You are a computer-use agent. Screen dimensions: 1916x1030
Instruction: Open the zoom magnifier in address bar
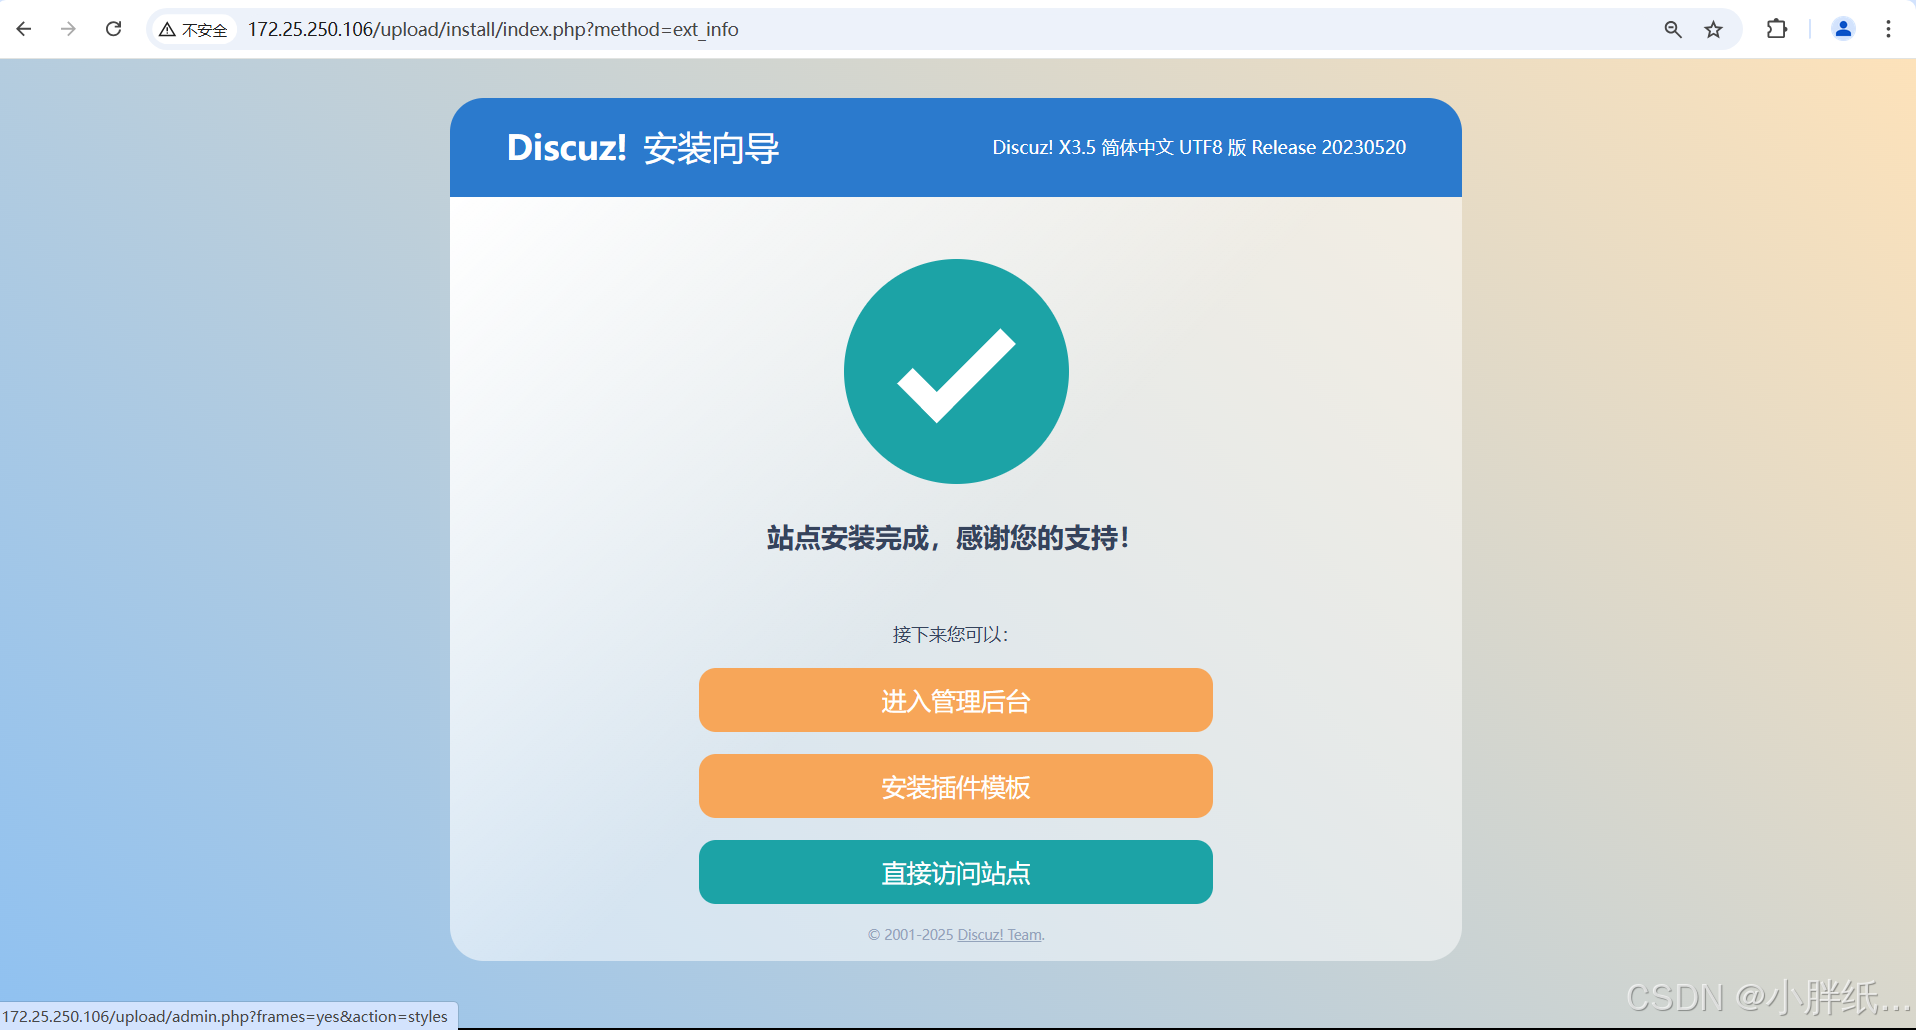(1673, 29)
